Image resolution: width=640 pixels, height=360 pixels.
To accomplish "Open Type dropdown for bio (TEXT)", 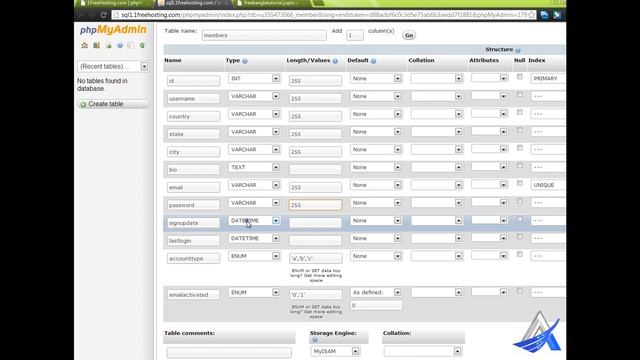I will 254,167.
